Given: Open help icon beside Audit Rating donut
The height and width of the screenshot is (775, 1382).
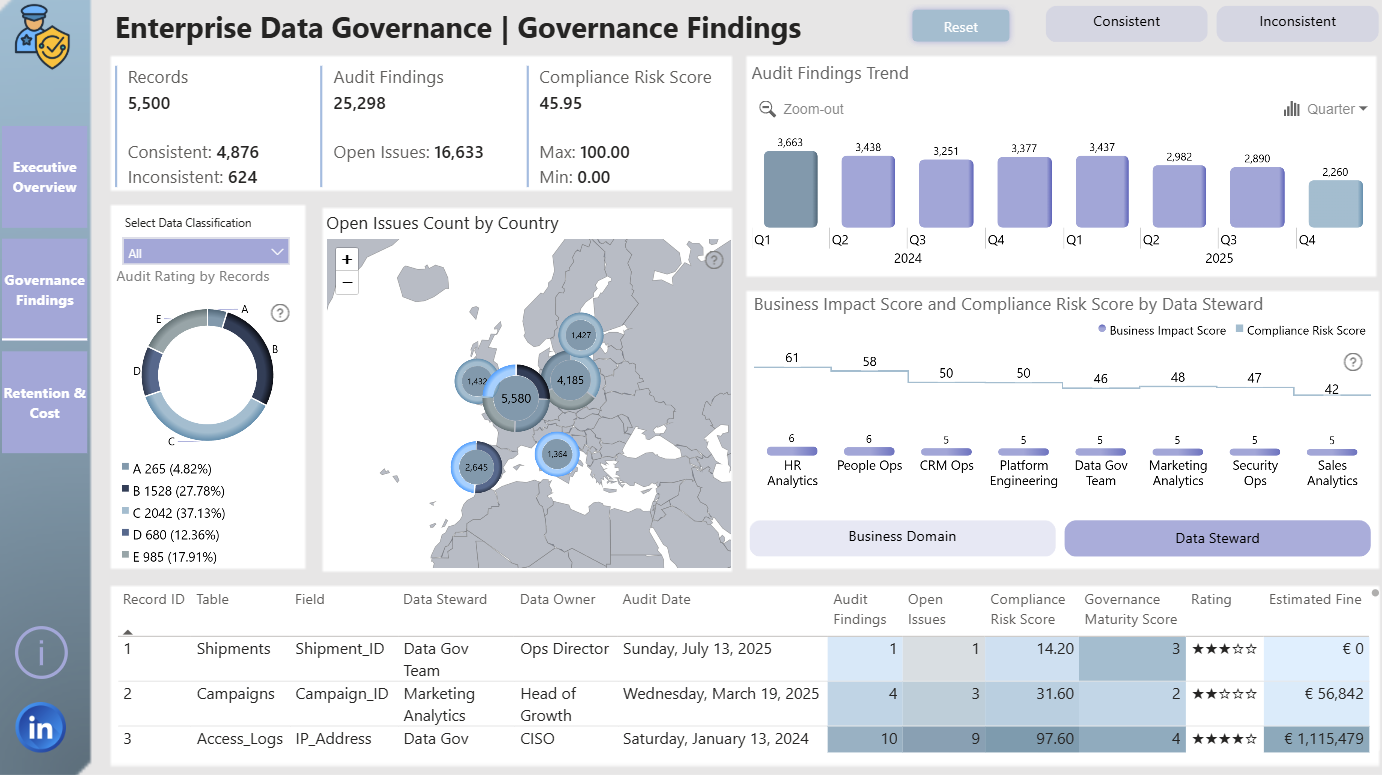Looking at the screenshot, I should coord(280,313).
